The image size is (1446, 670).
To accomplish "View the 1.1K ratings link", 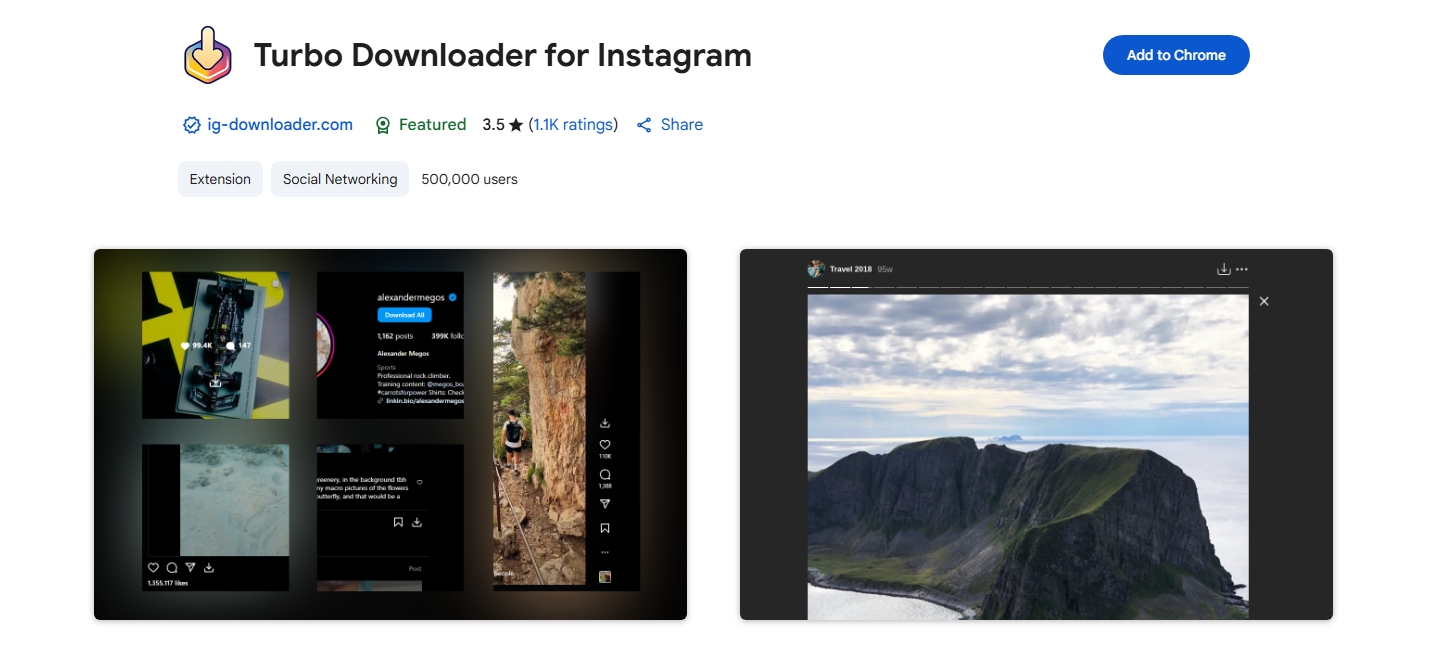I will pos(573,125).
